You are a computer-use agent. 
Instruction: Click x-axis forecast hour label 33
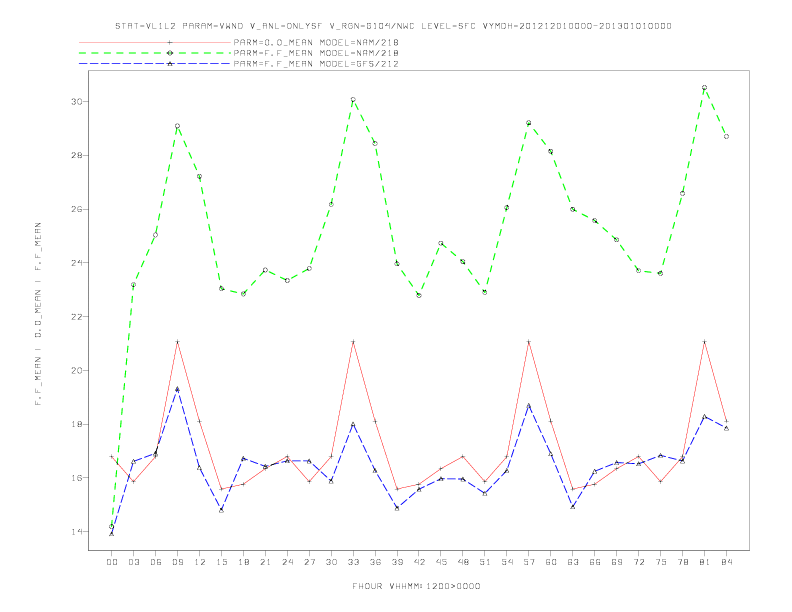(353, 562)
